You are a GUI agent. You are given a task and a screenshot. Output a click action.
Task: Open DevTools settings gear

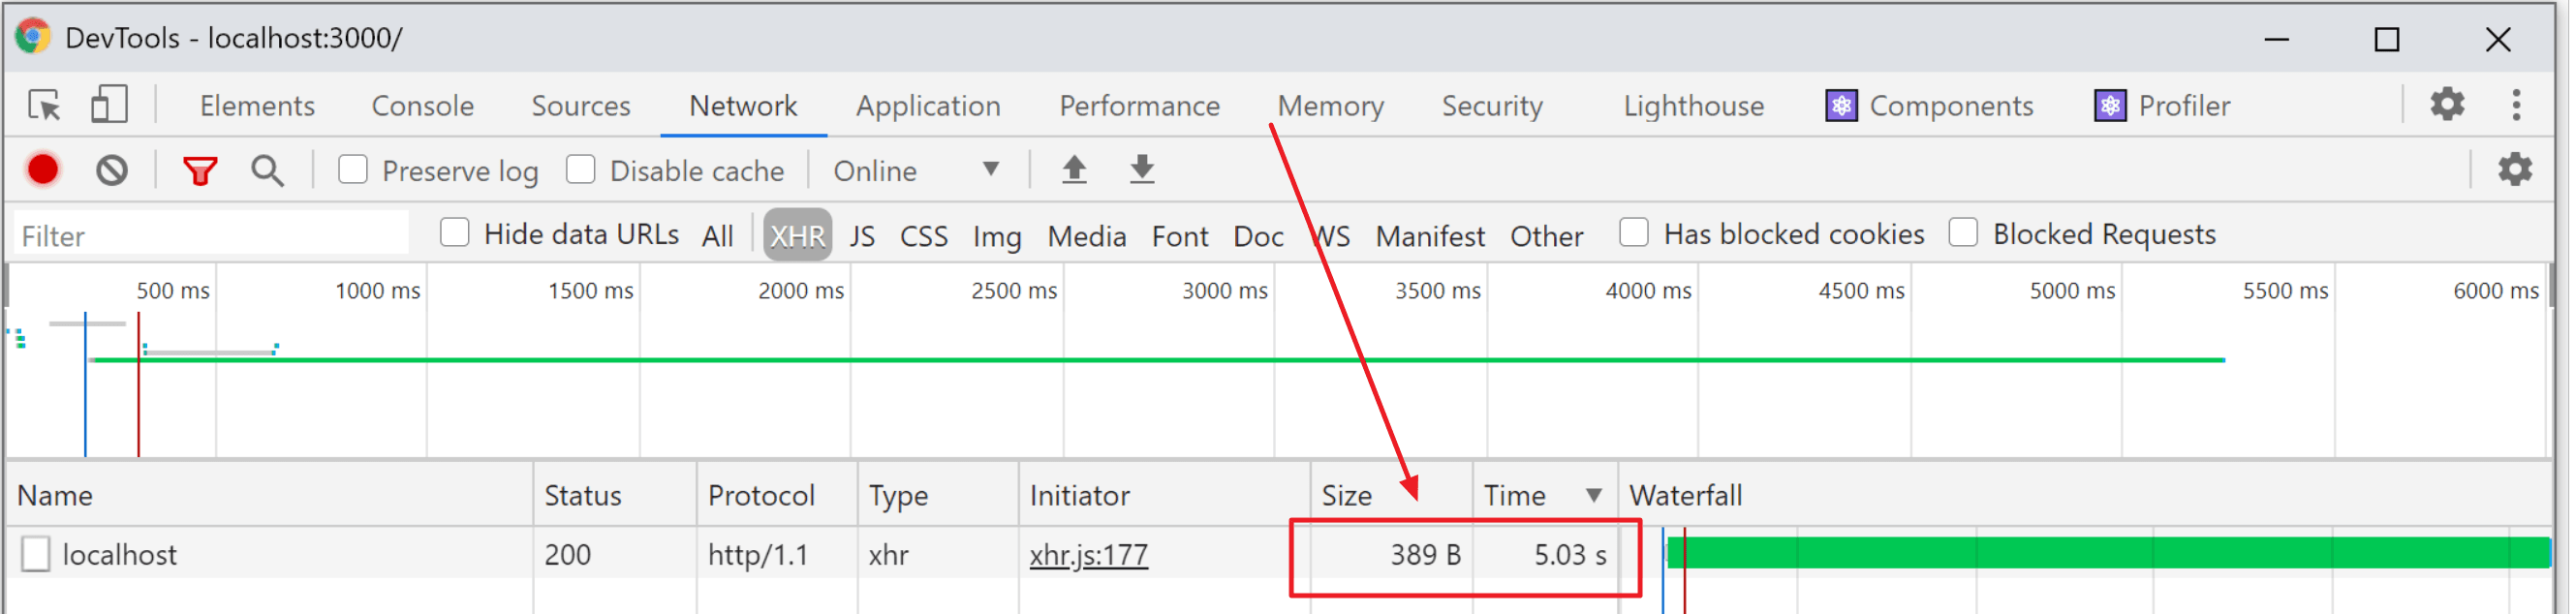click(x=2447, y=104)
